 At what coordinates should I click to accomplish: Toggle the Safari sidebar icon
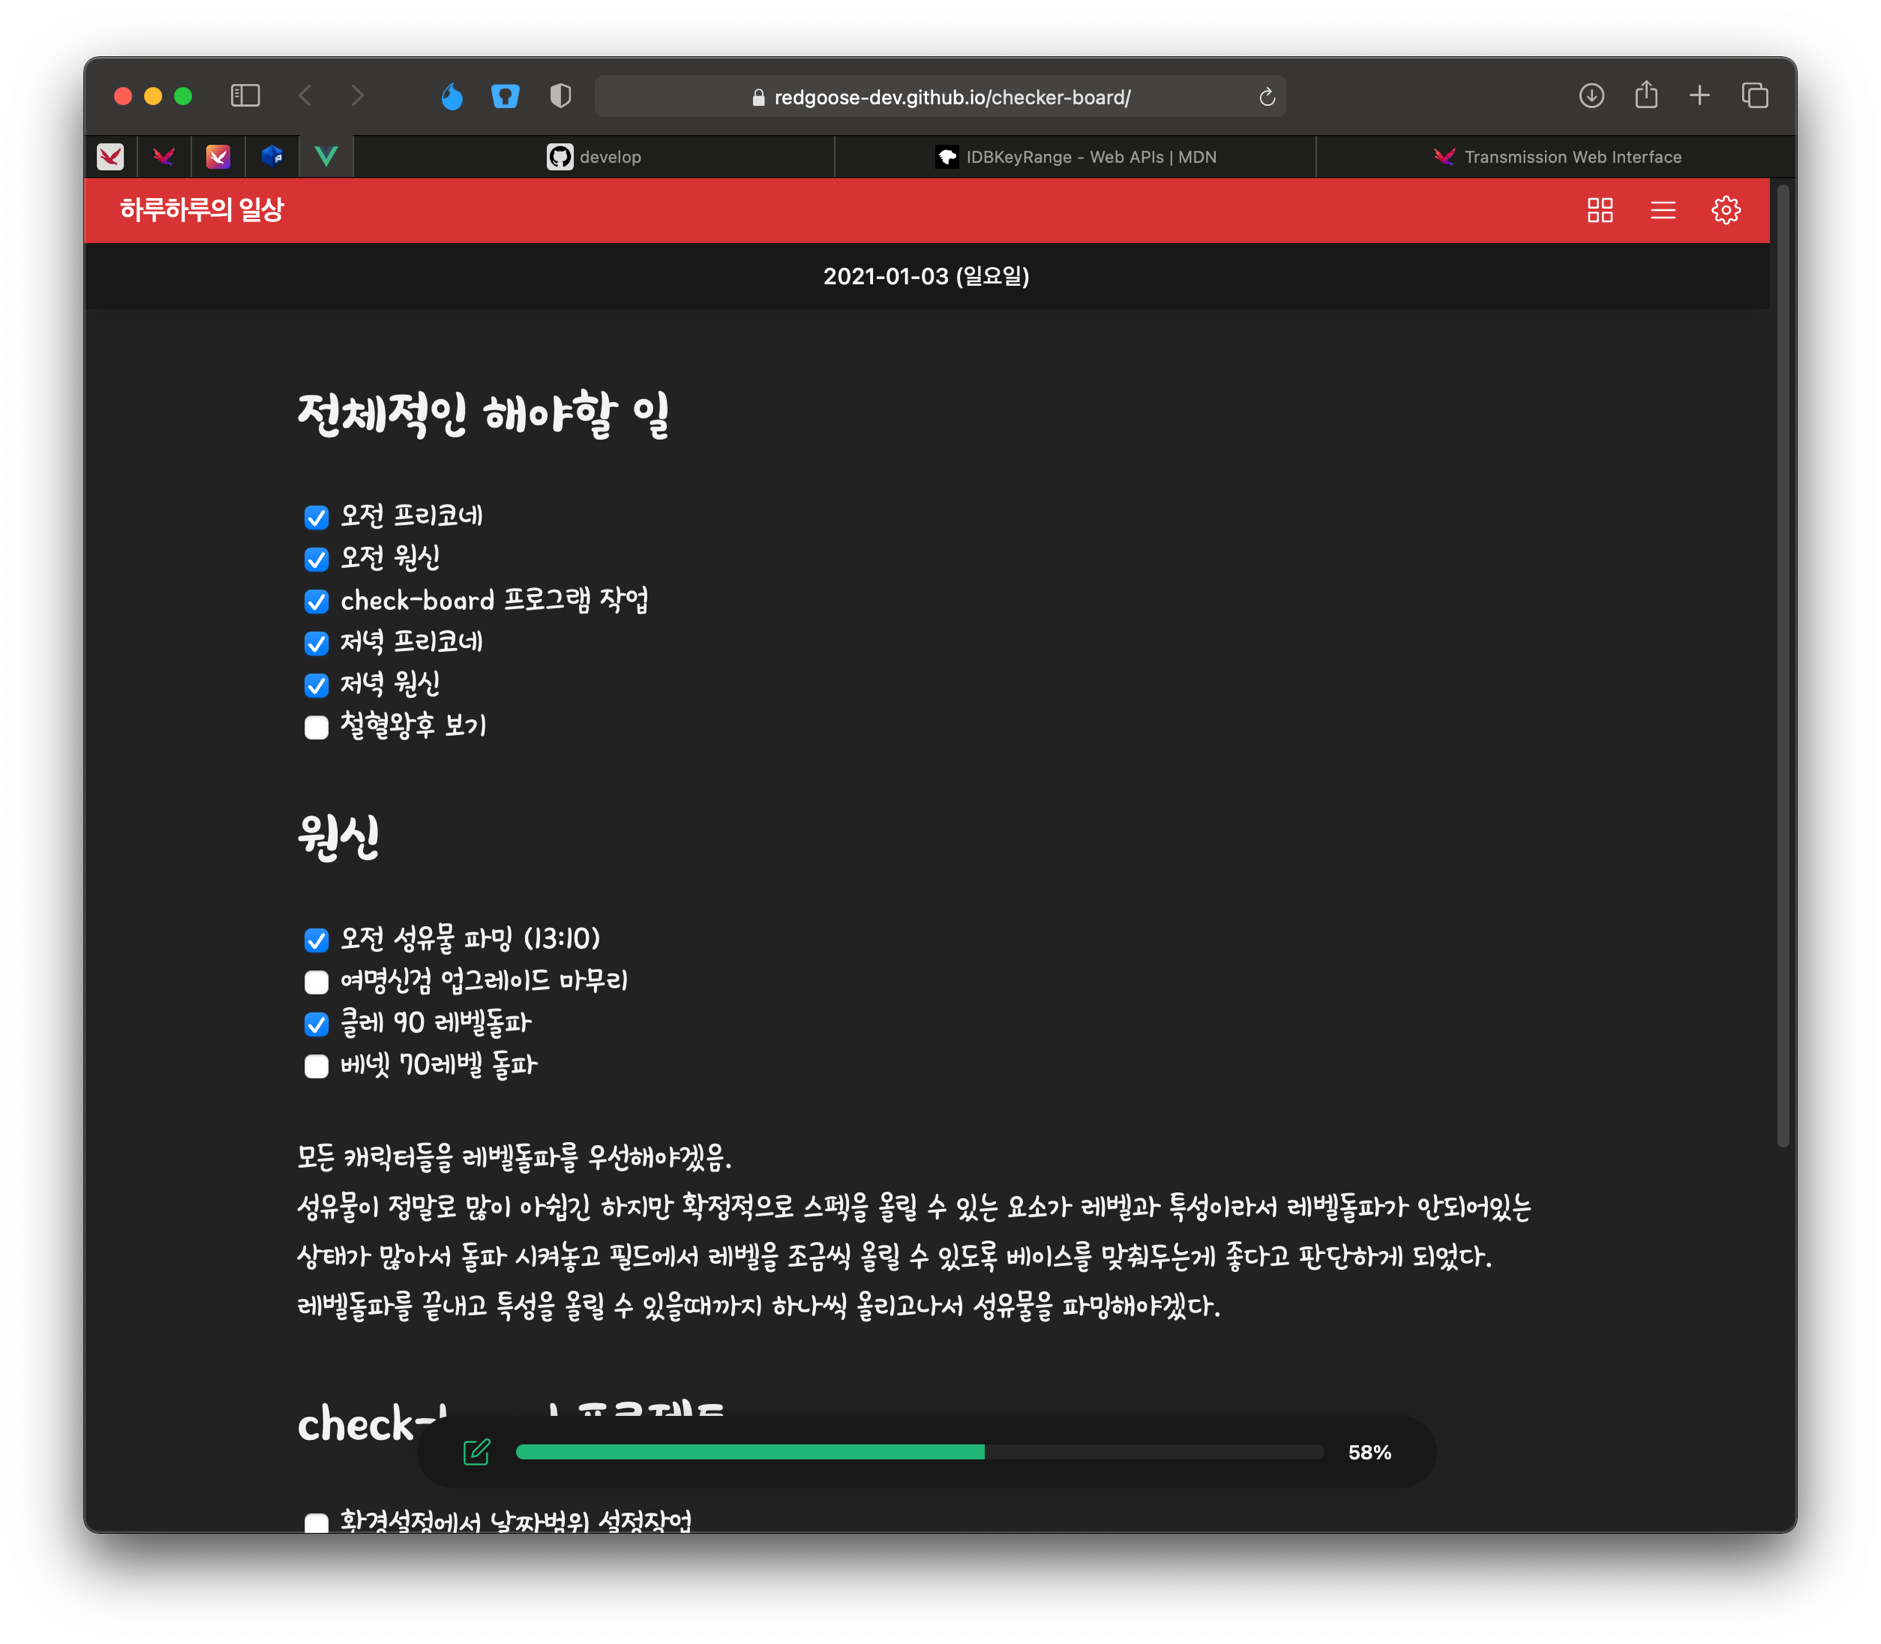[x=245, y=96]
